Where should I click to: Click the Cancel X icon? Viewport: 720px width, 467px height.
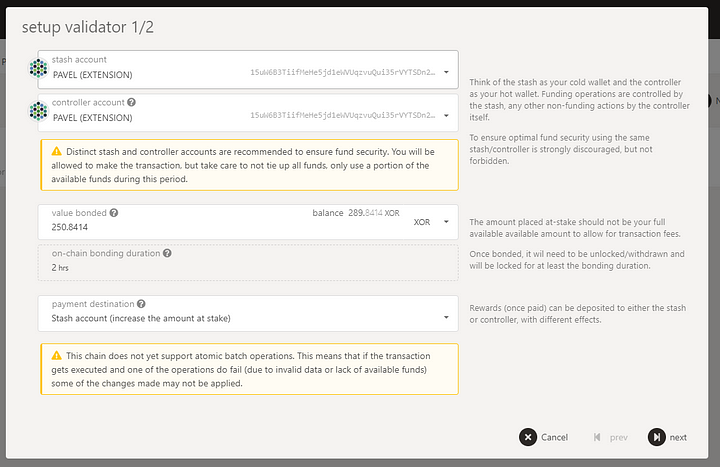528,437
